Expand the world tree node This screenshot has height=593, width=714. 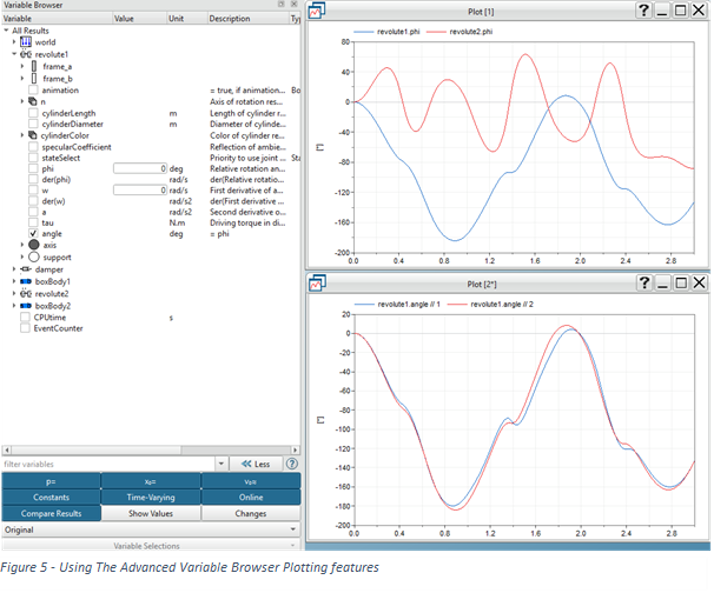14,42
